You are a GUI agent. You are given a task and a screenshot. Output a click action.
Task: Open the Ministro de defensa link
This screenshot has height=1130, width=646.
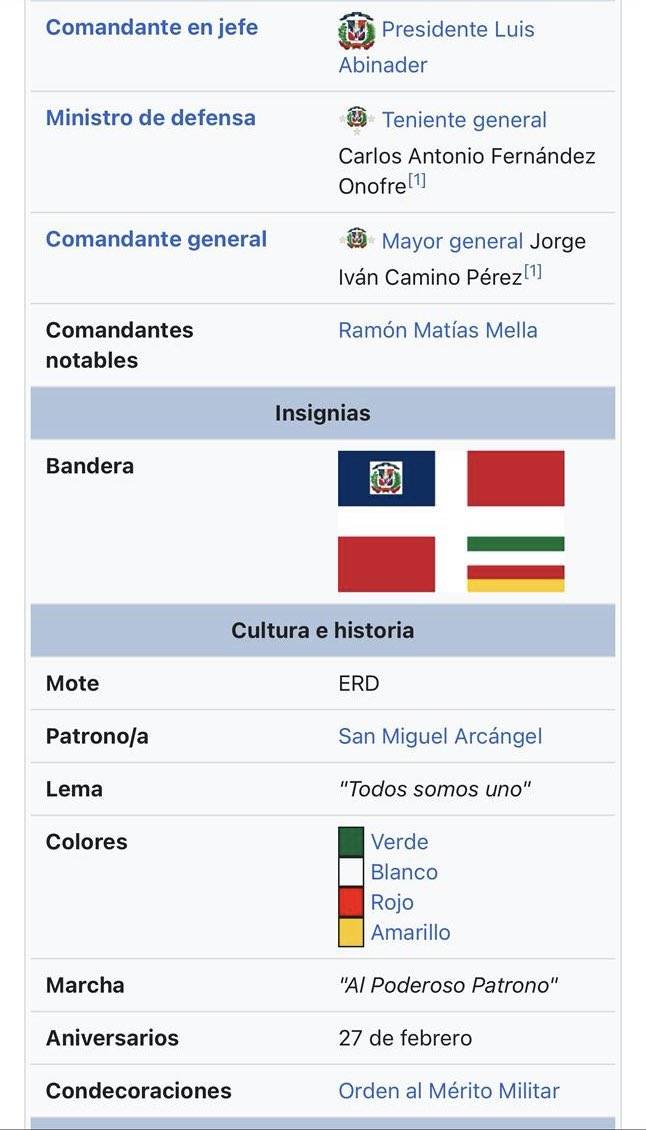pos(151,117)
